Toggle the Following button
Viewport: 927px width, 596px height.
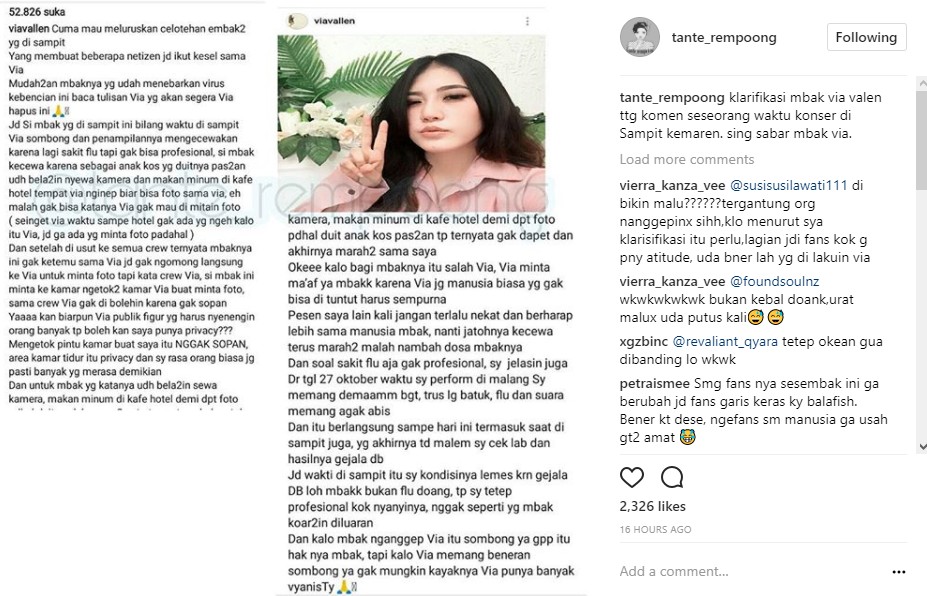pos(866,37)
